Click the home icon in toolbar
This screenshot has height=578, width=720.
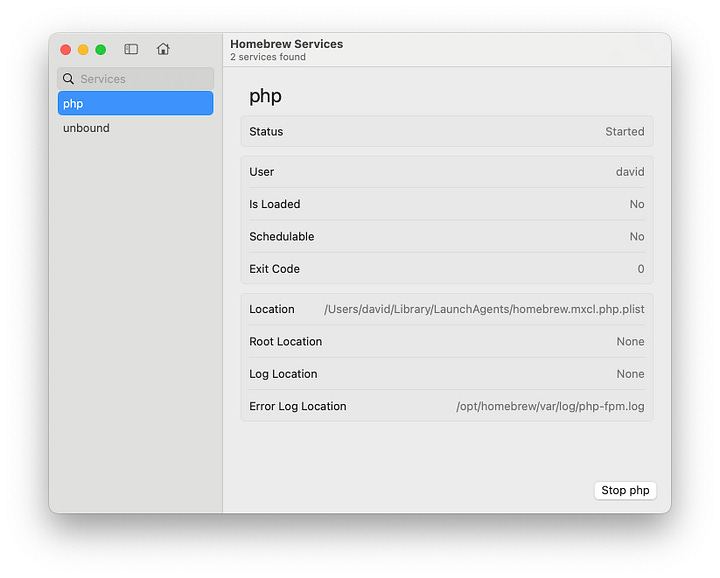pyautogui.click(x=163, y=49)
